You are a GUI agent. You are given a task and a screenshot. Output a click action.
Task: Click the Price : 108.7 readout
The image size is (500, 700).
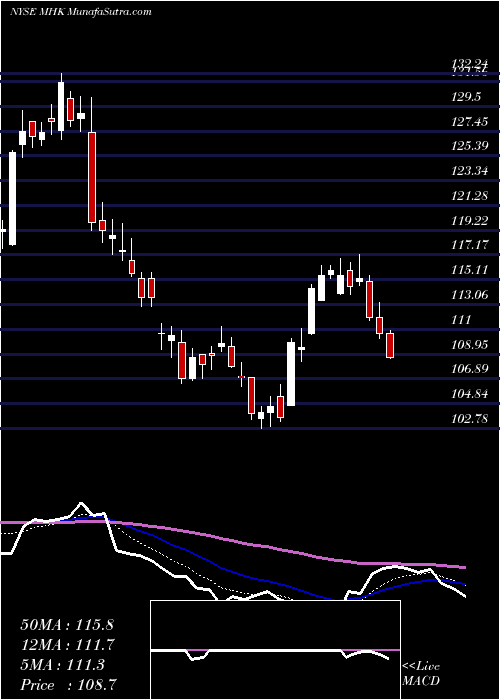coord(69,685)
